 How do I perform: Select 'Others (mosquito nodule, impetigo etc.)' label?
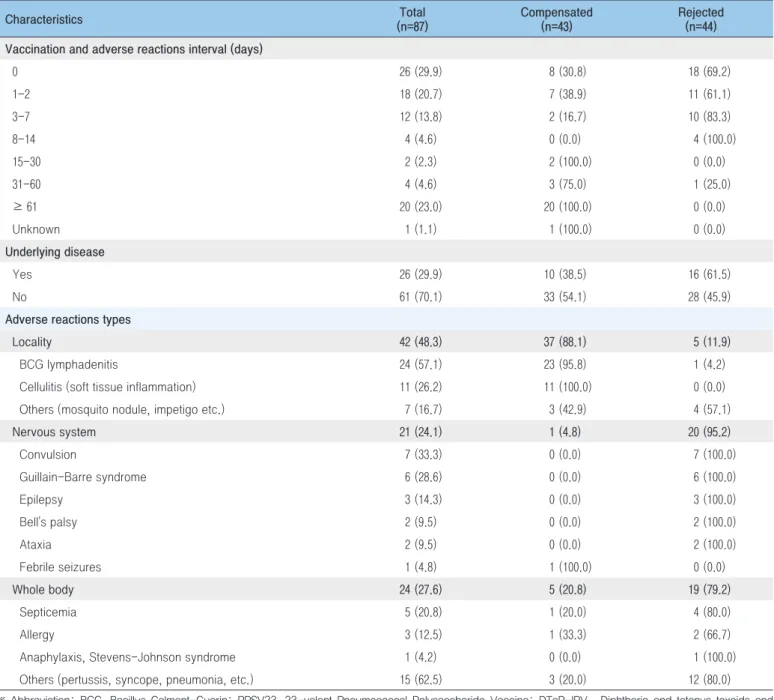[x=122, y=410]
